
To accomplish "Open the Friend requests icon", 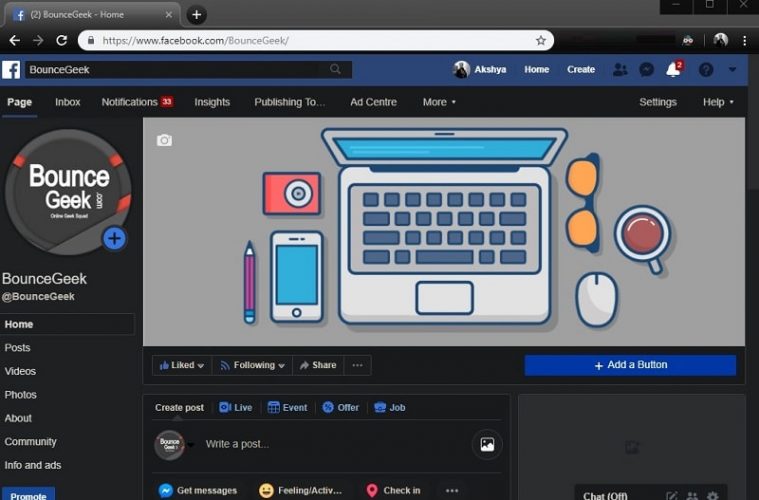I will coord(620,70).
